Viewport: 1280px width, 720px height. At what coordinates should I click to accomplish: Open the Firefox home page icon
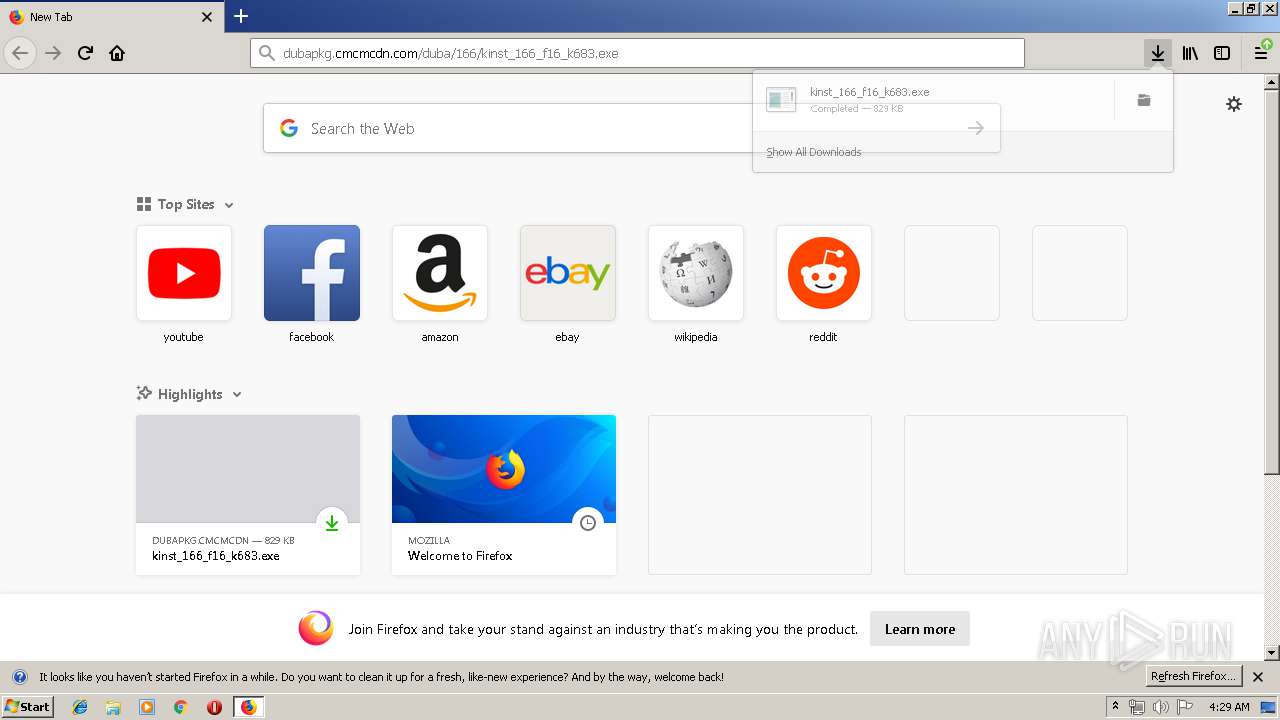pos(117,53)
